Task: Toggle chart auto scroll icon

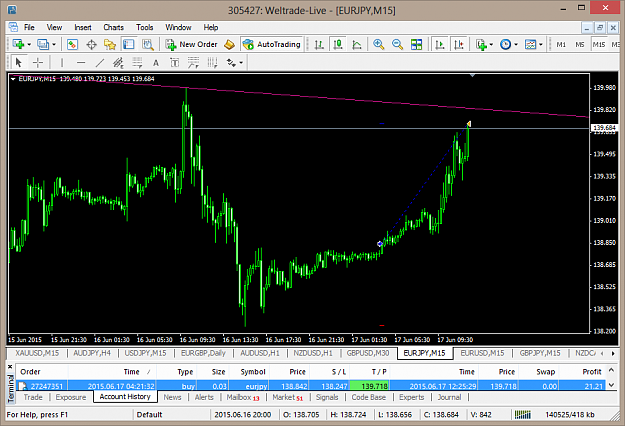Action: point(440,44)
